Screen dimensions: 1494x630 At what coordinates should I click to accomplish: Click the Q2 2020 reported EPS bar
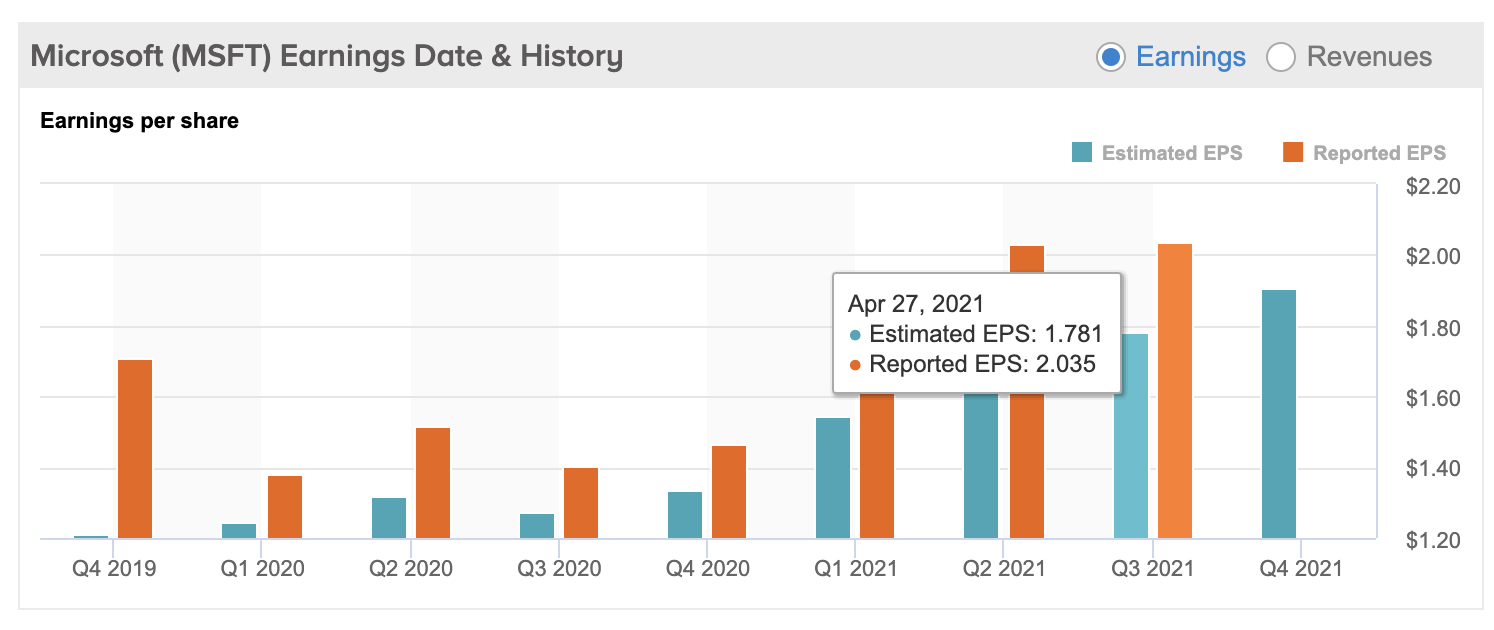433,483
